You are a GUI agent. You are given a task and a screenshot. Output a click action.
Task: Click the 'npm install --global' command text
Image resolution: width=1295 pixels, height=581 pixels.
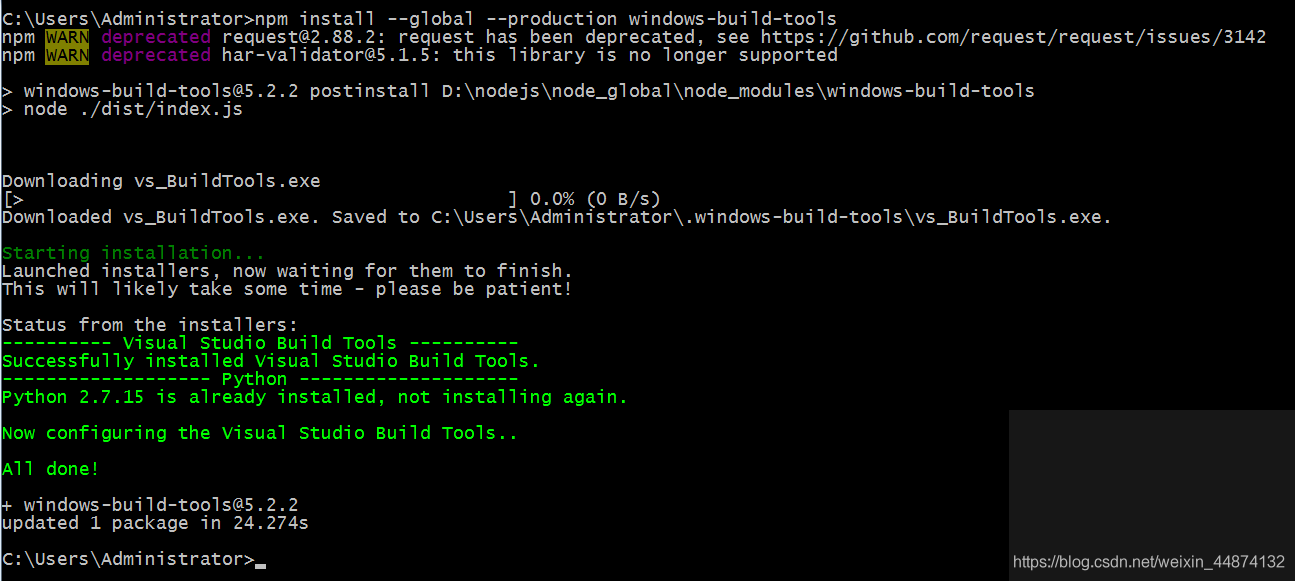click(365, 19)
